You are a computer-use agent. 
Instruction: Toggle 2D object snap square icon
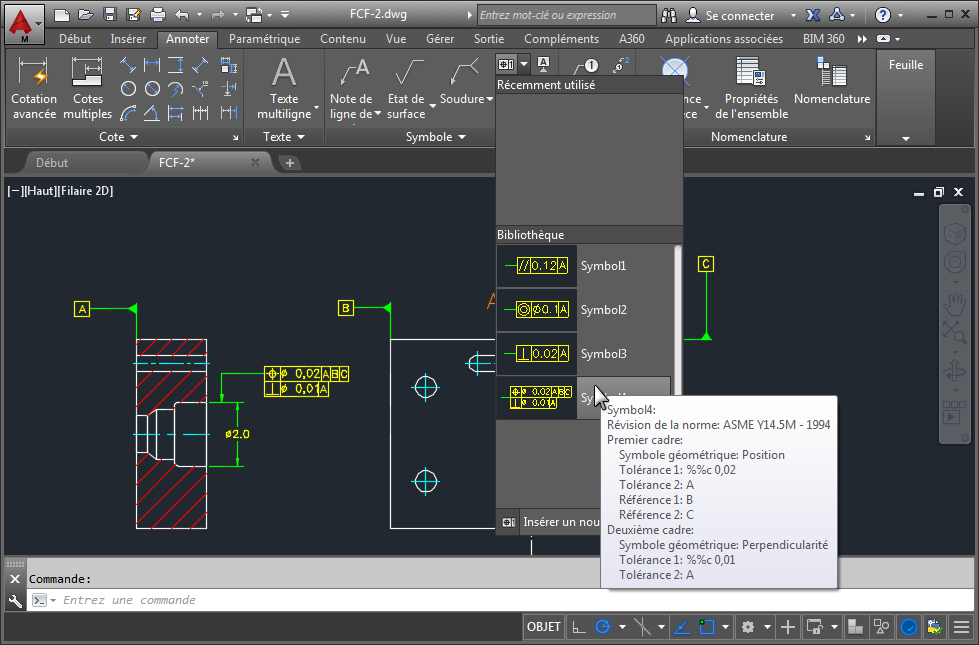707,627
